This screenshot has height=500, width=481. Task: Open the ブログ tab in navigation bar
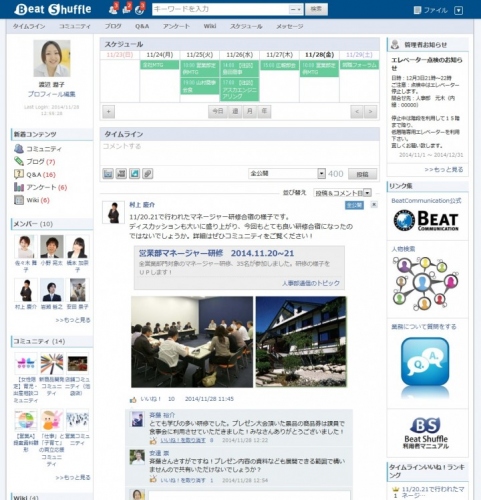point(113,26)
